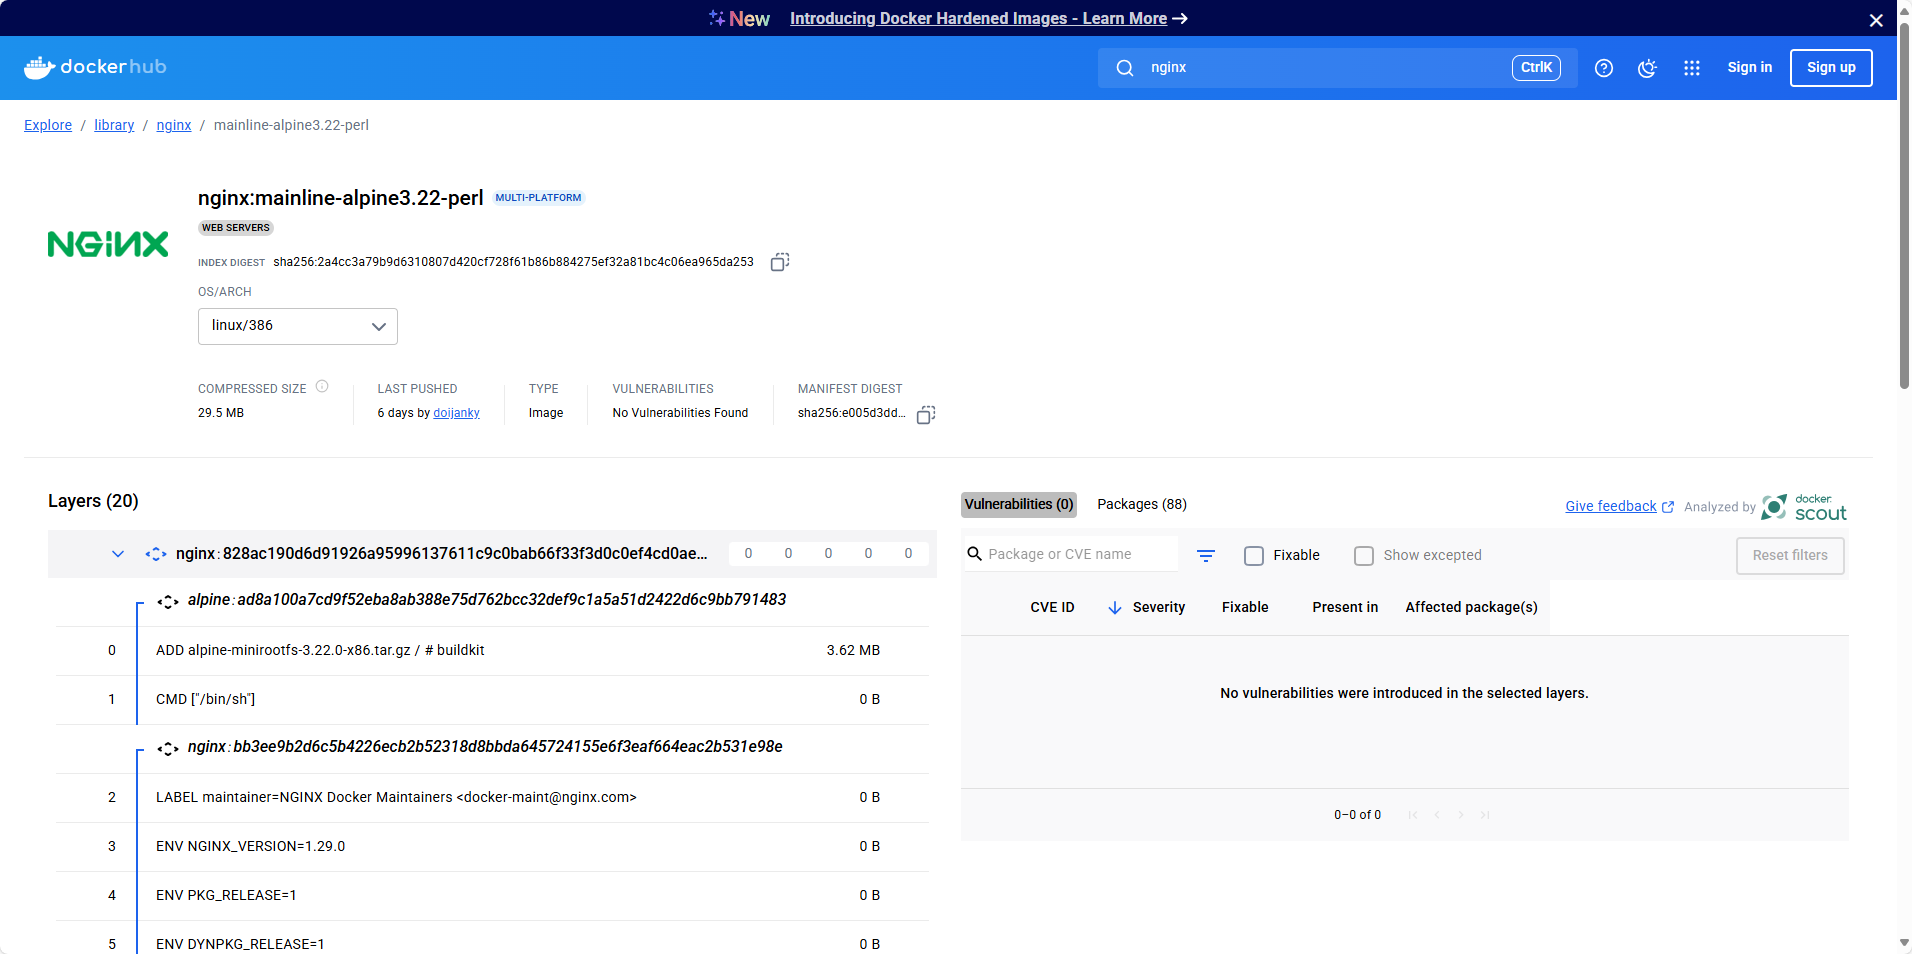
Task: Click Reset filters button
Action: [1790, 556]
